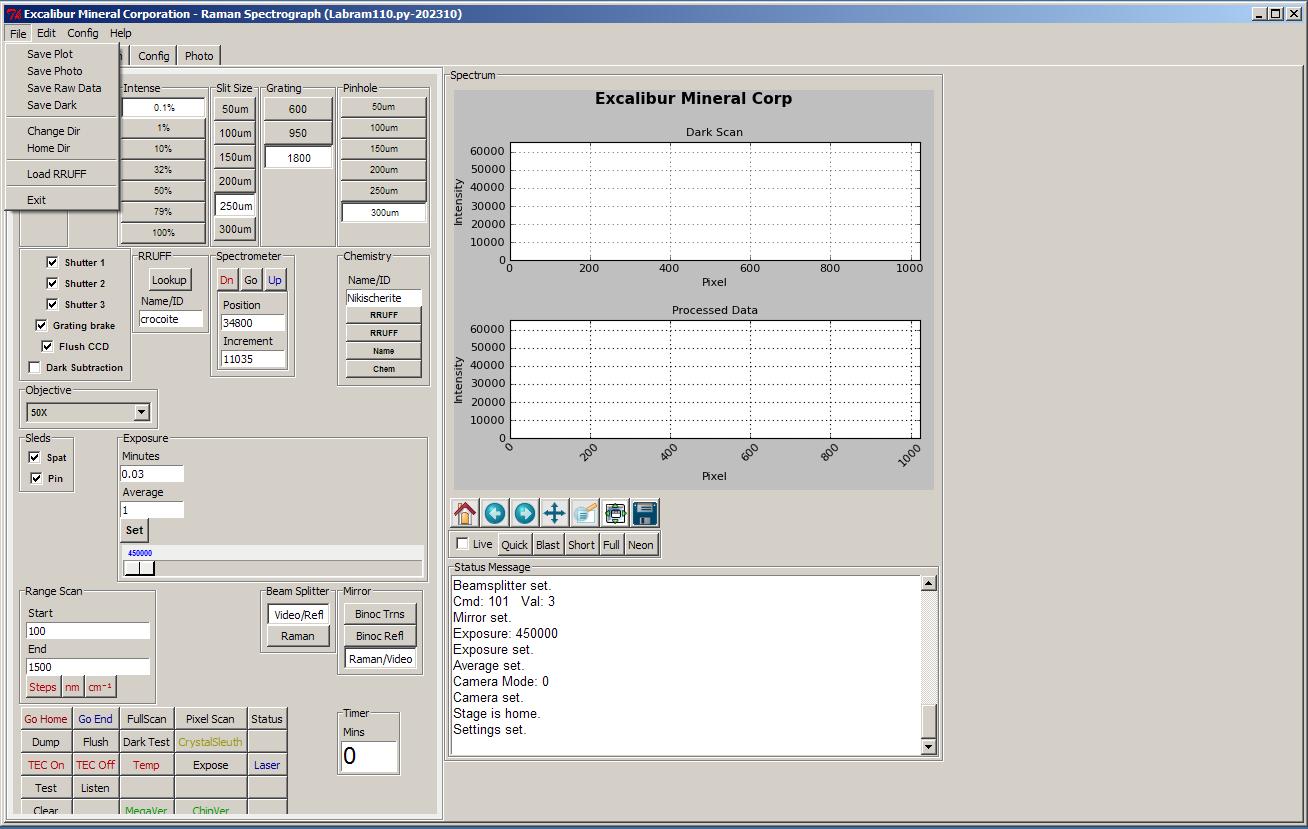Viewport: 1308px width, 829px height.
Task: Select the 600 grating
Action: [x=298, y=109]
